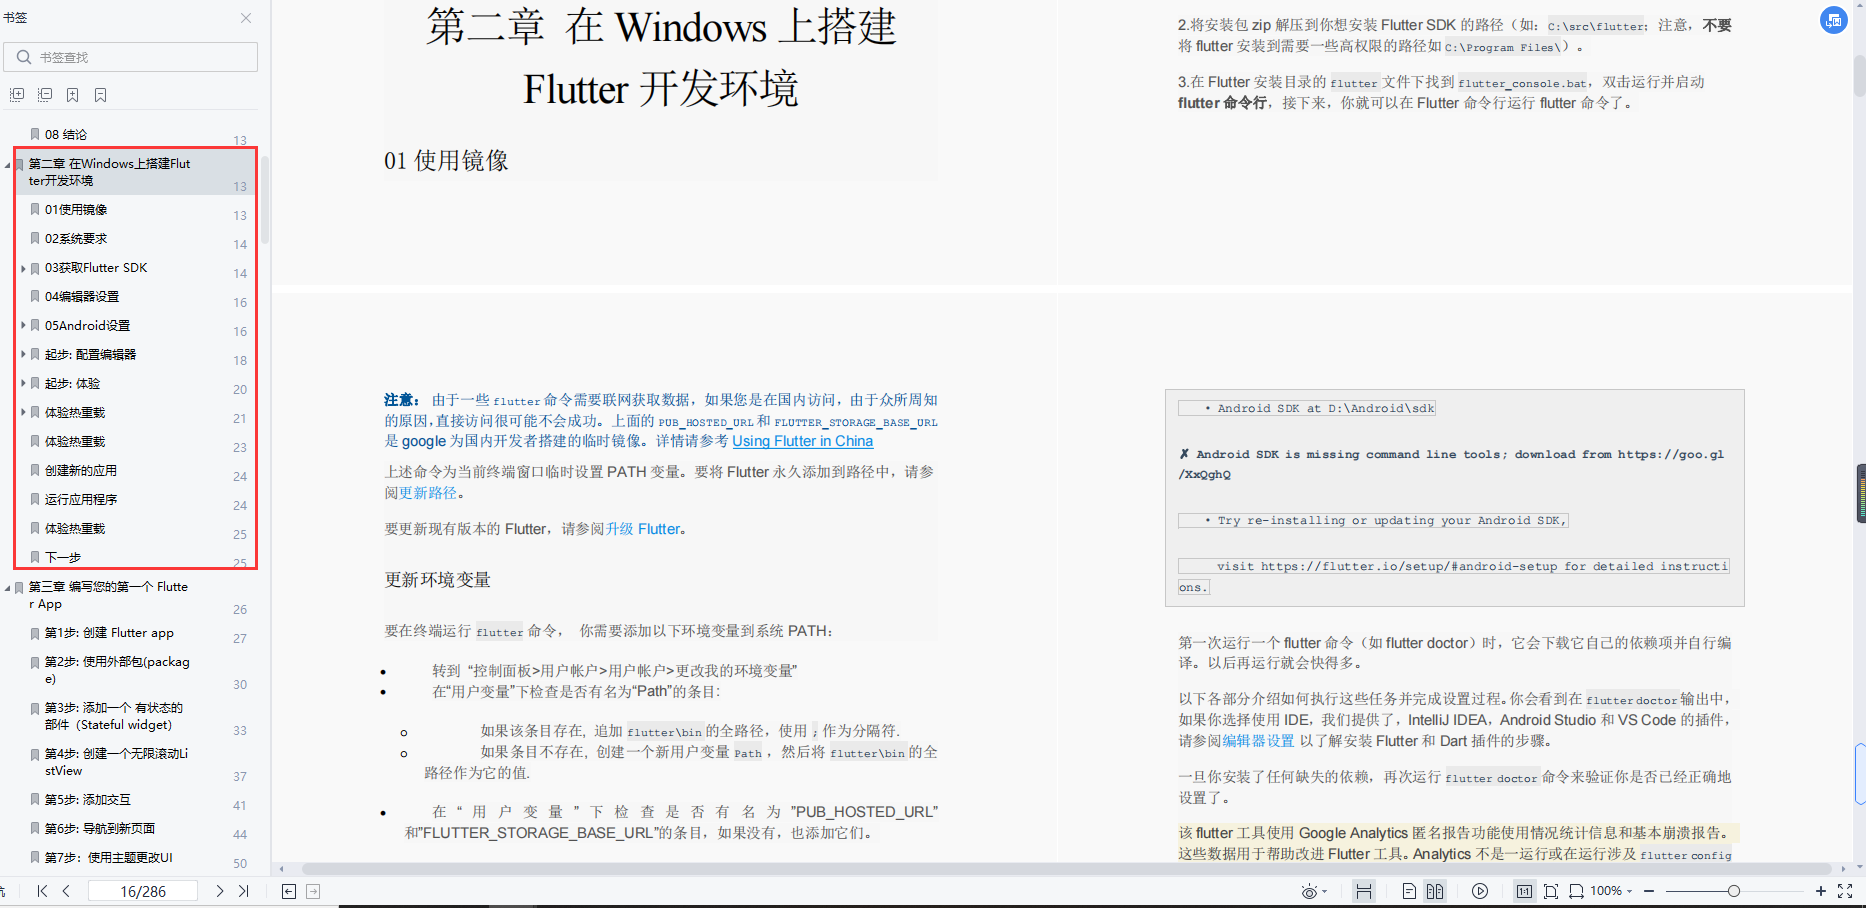
Task: Expand the 起步: 体验 bookmark
Action: click(x=23, y=383)
